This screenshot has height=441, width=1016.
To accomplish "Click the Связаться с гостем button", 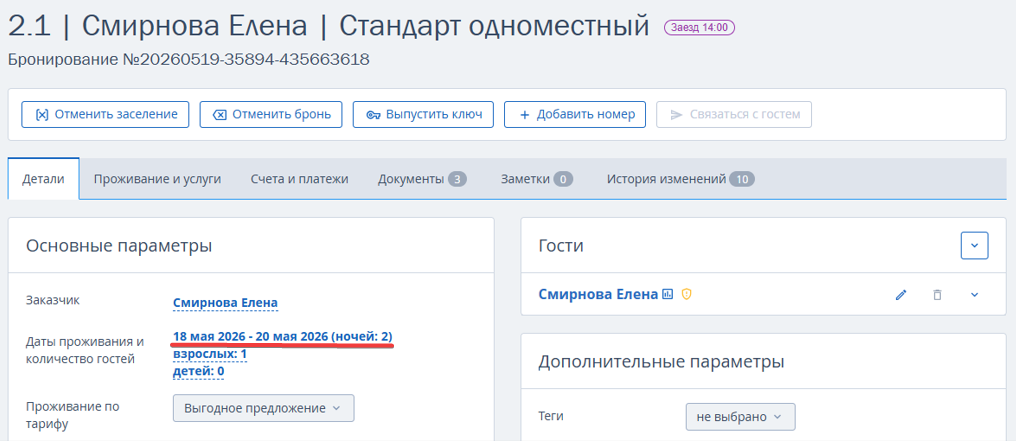I will [x=734, y=115].
